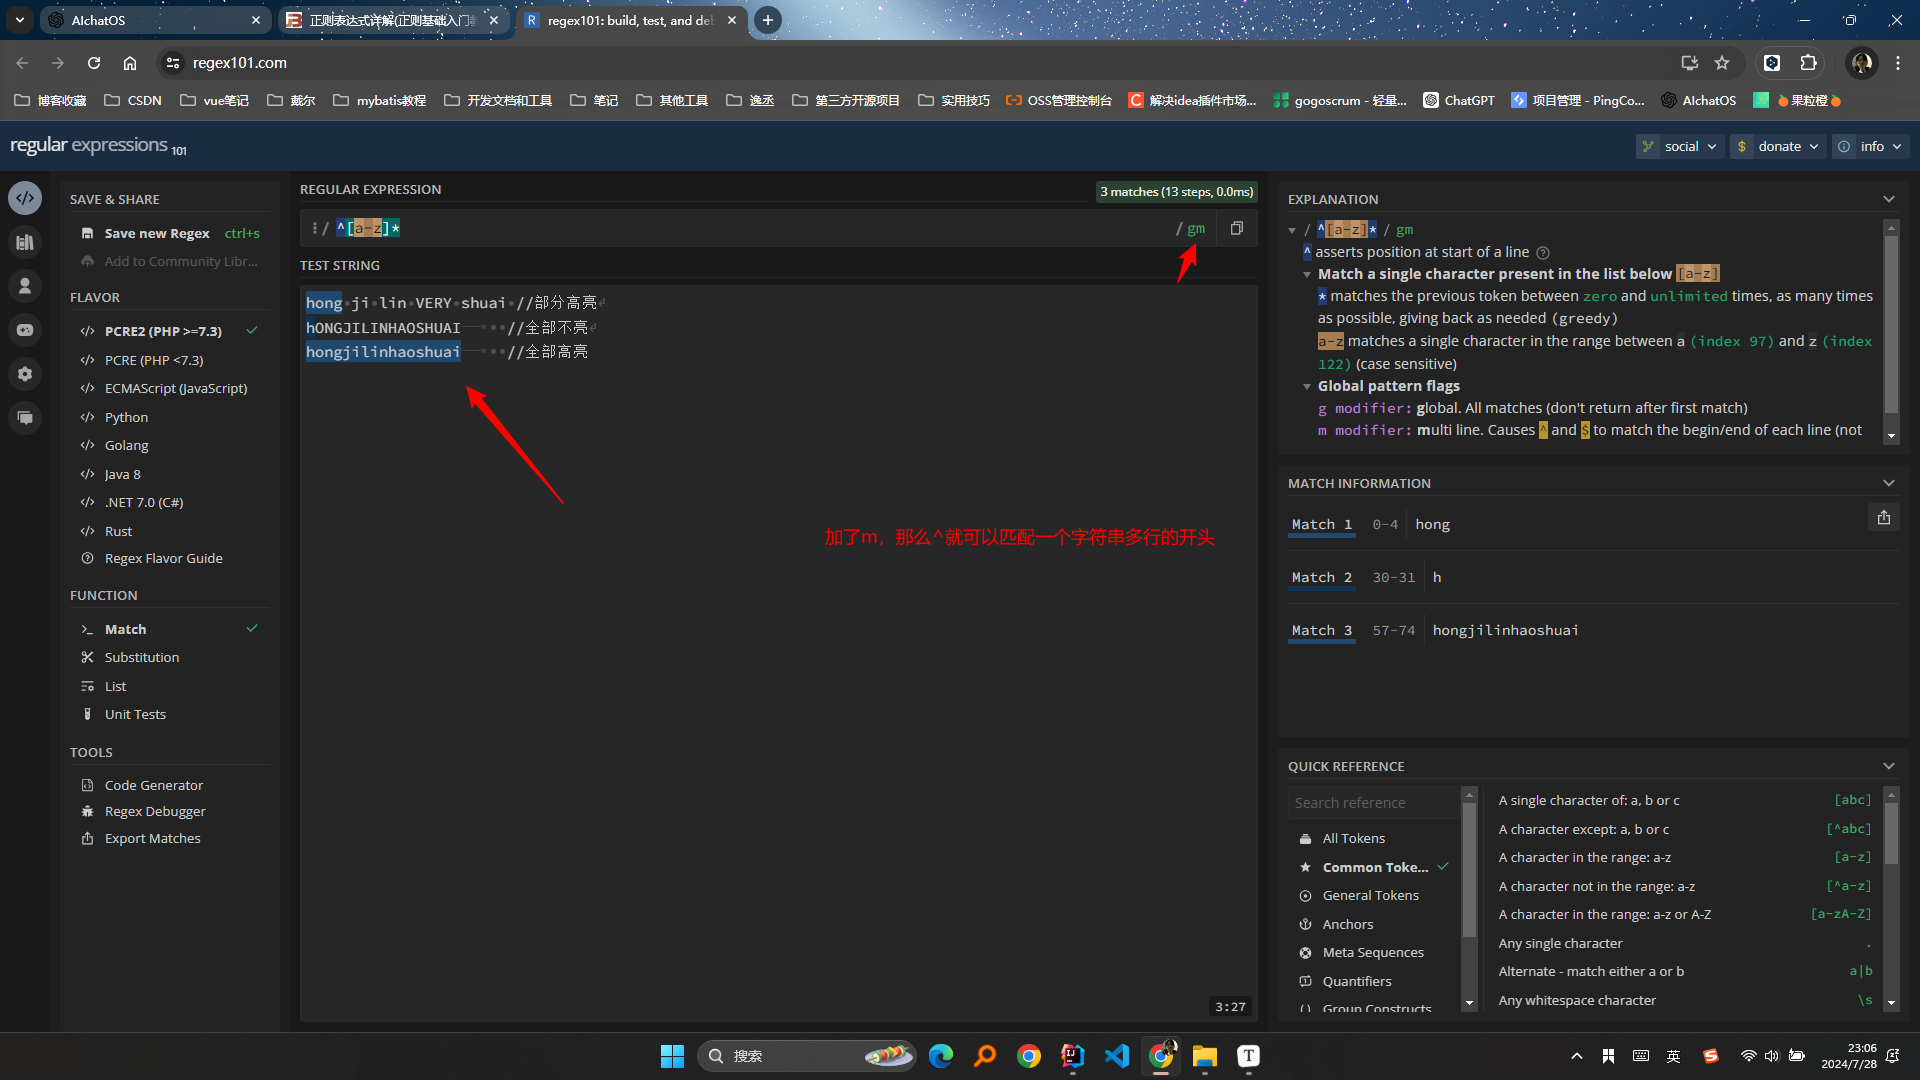Open the Code Generator tool
The image size is (1920, 1080).
pos(153,785)
